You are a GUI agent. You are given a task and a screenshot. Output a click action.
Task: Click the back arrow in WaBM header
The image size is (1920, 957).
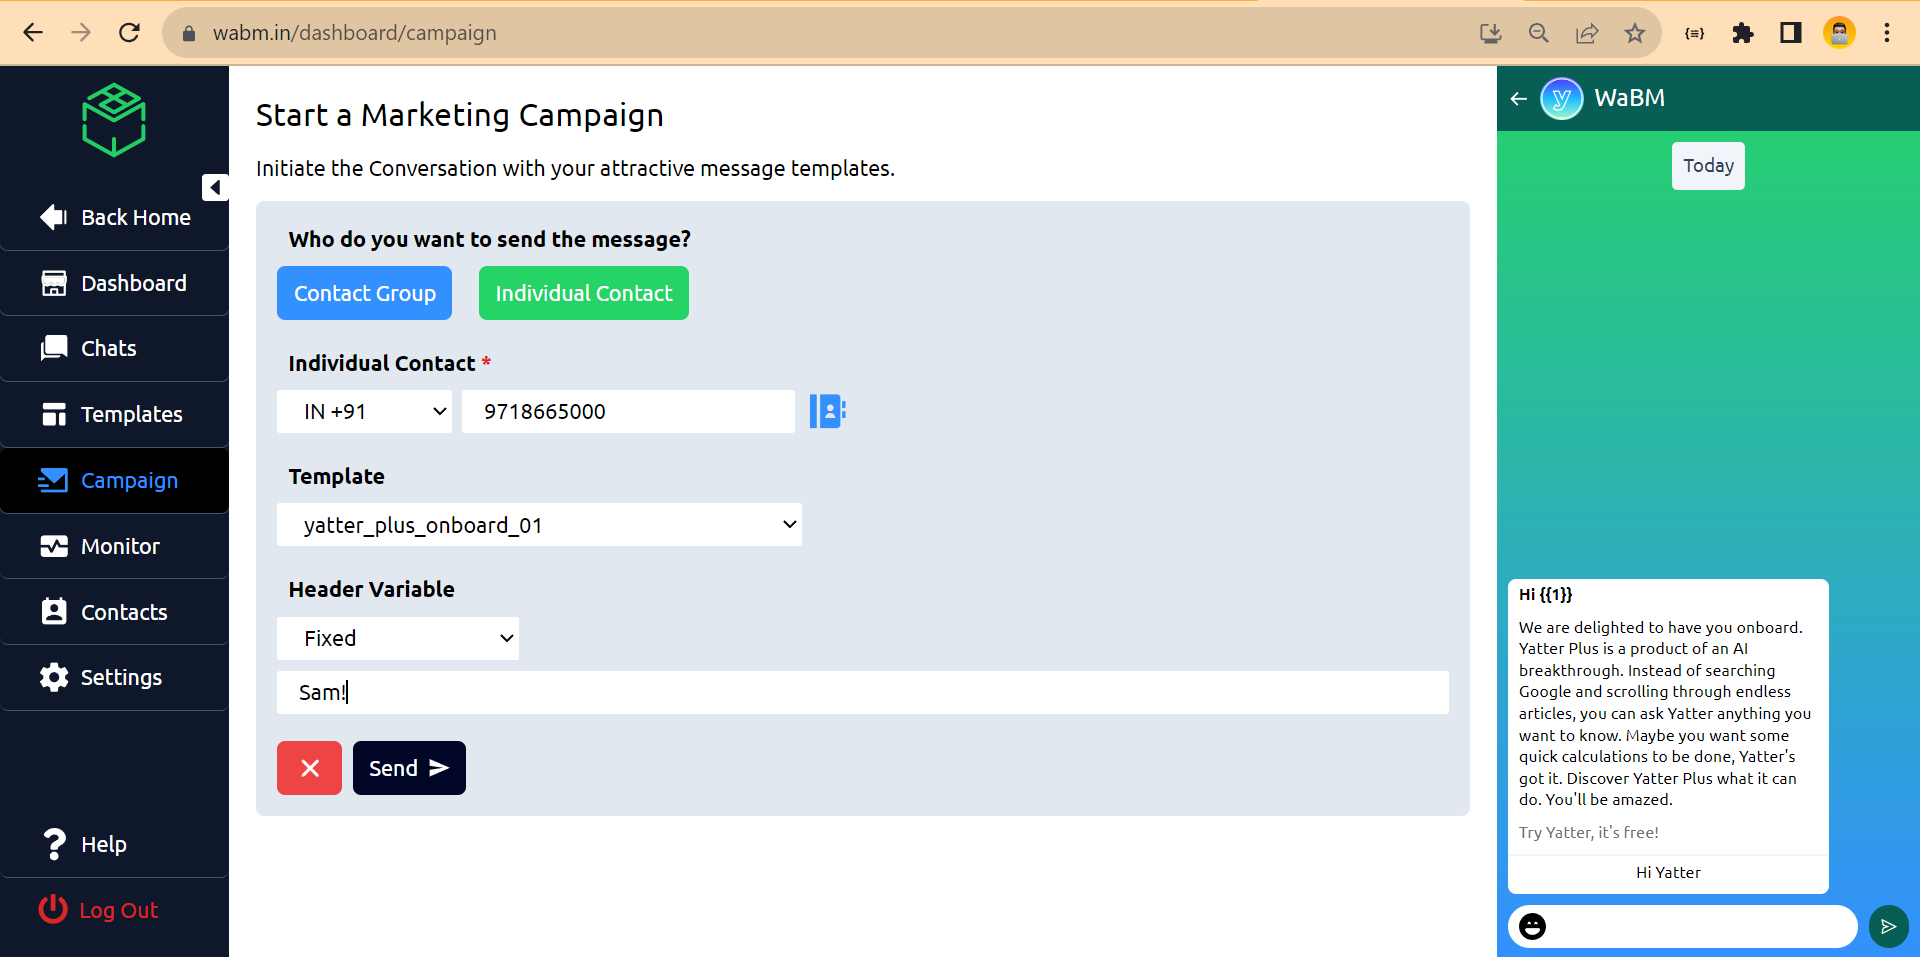pos(1518,98)
